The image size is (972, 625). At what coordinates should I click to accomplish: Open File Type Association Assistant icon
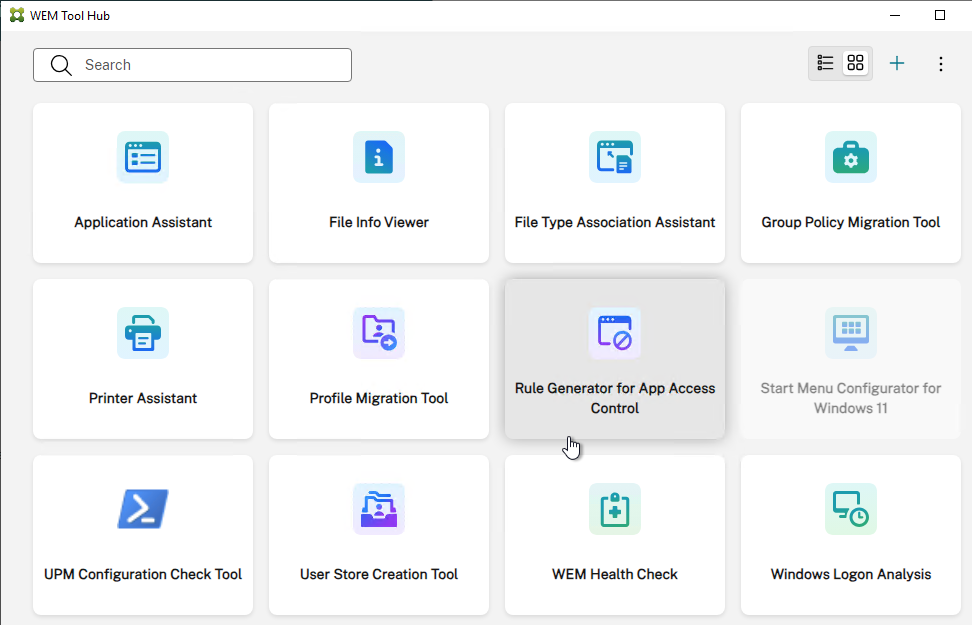615,157
